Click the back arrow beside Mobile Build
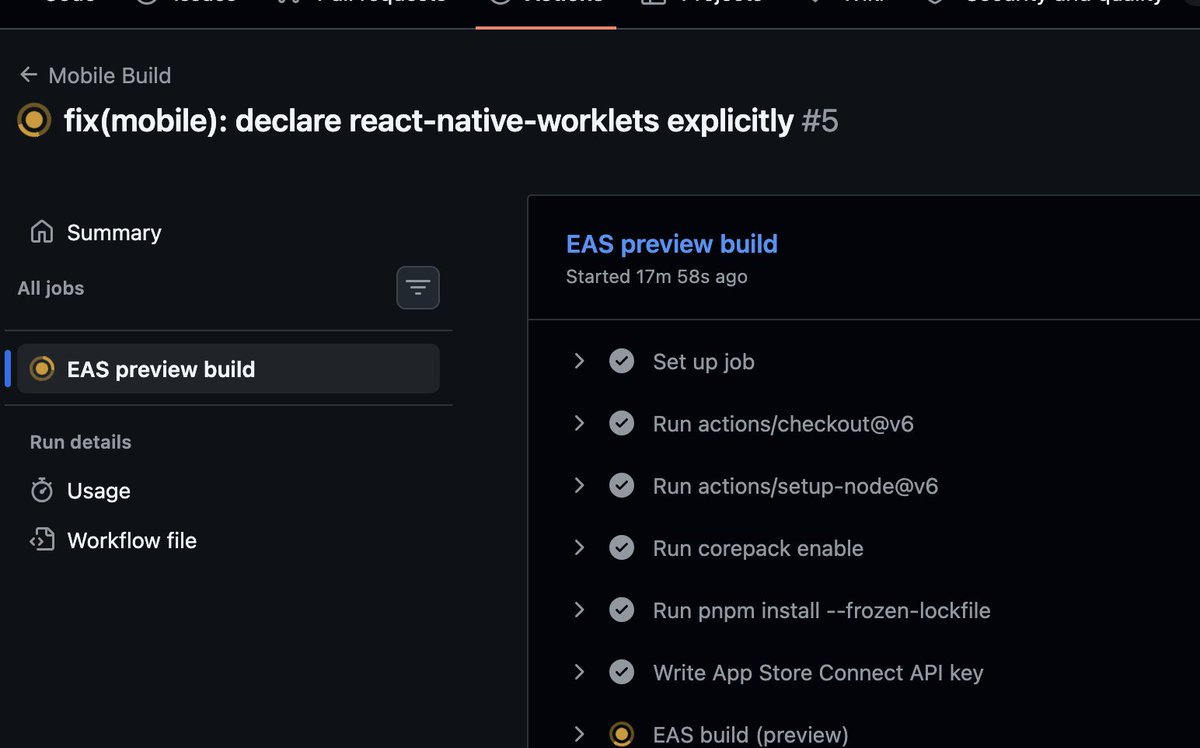1200x748 pixels. (29, 75)
